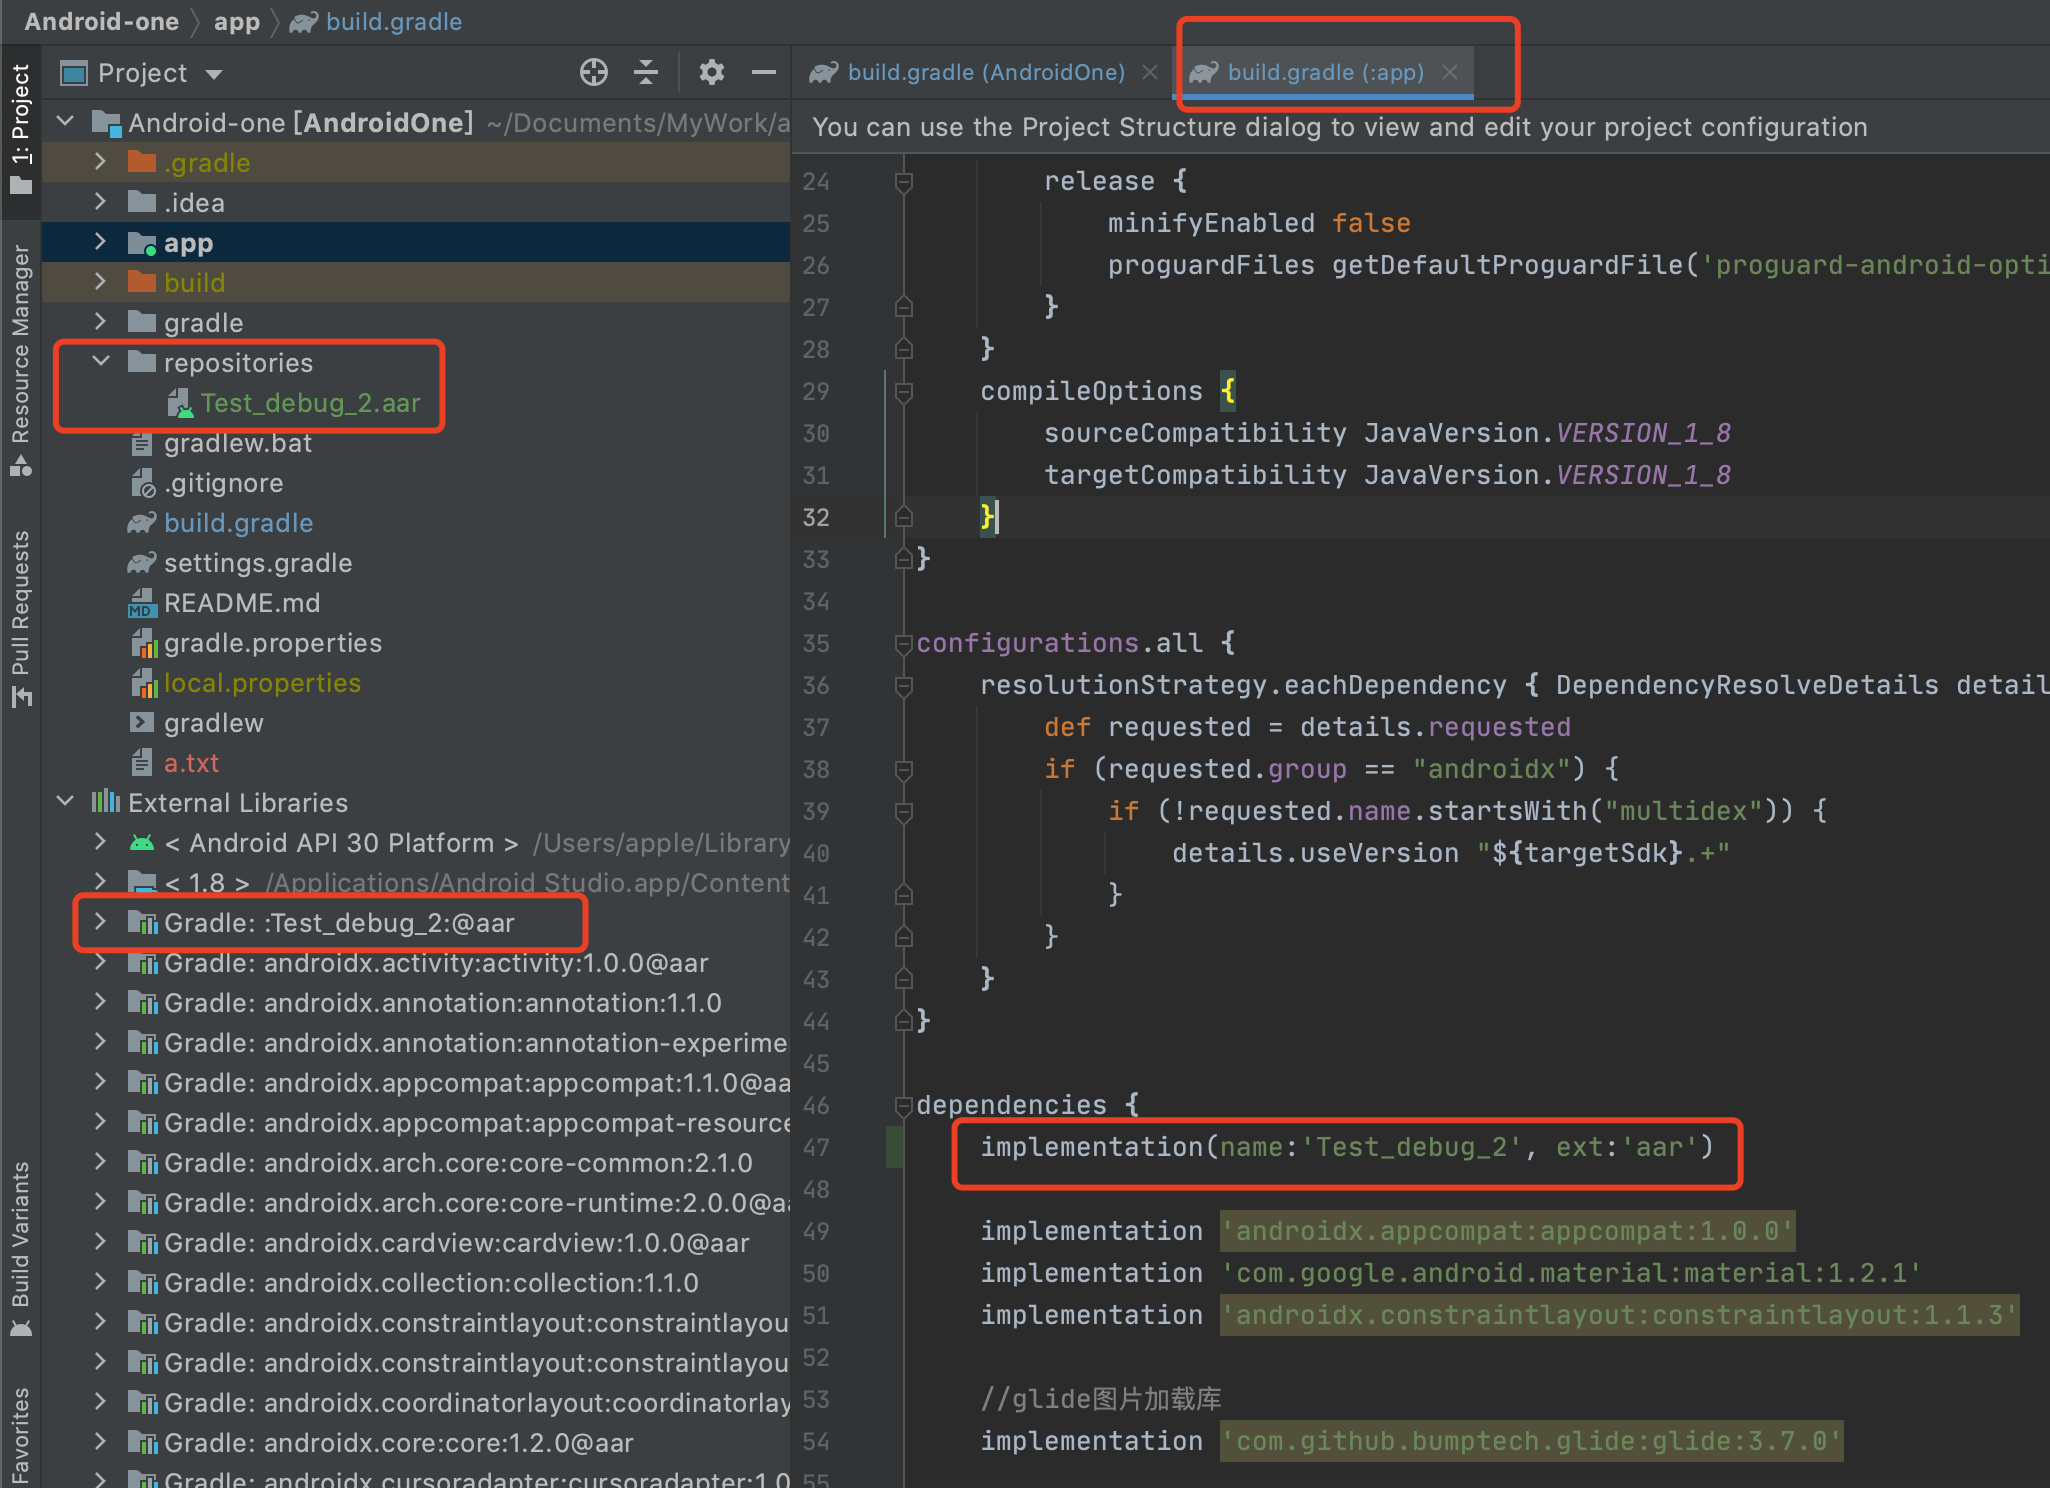
Task: Toggle fold marker on dependencies line 46
Action: 903,1105
